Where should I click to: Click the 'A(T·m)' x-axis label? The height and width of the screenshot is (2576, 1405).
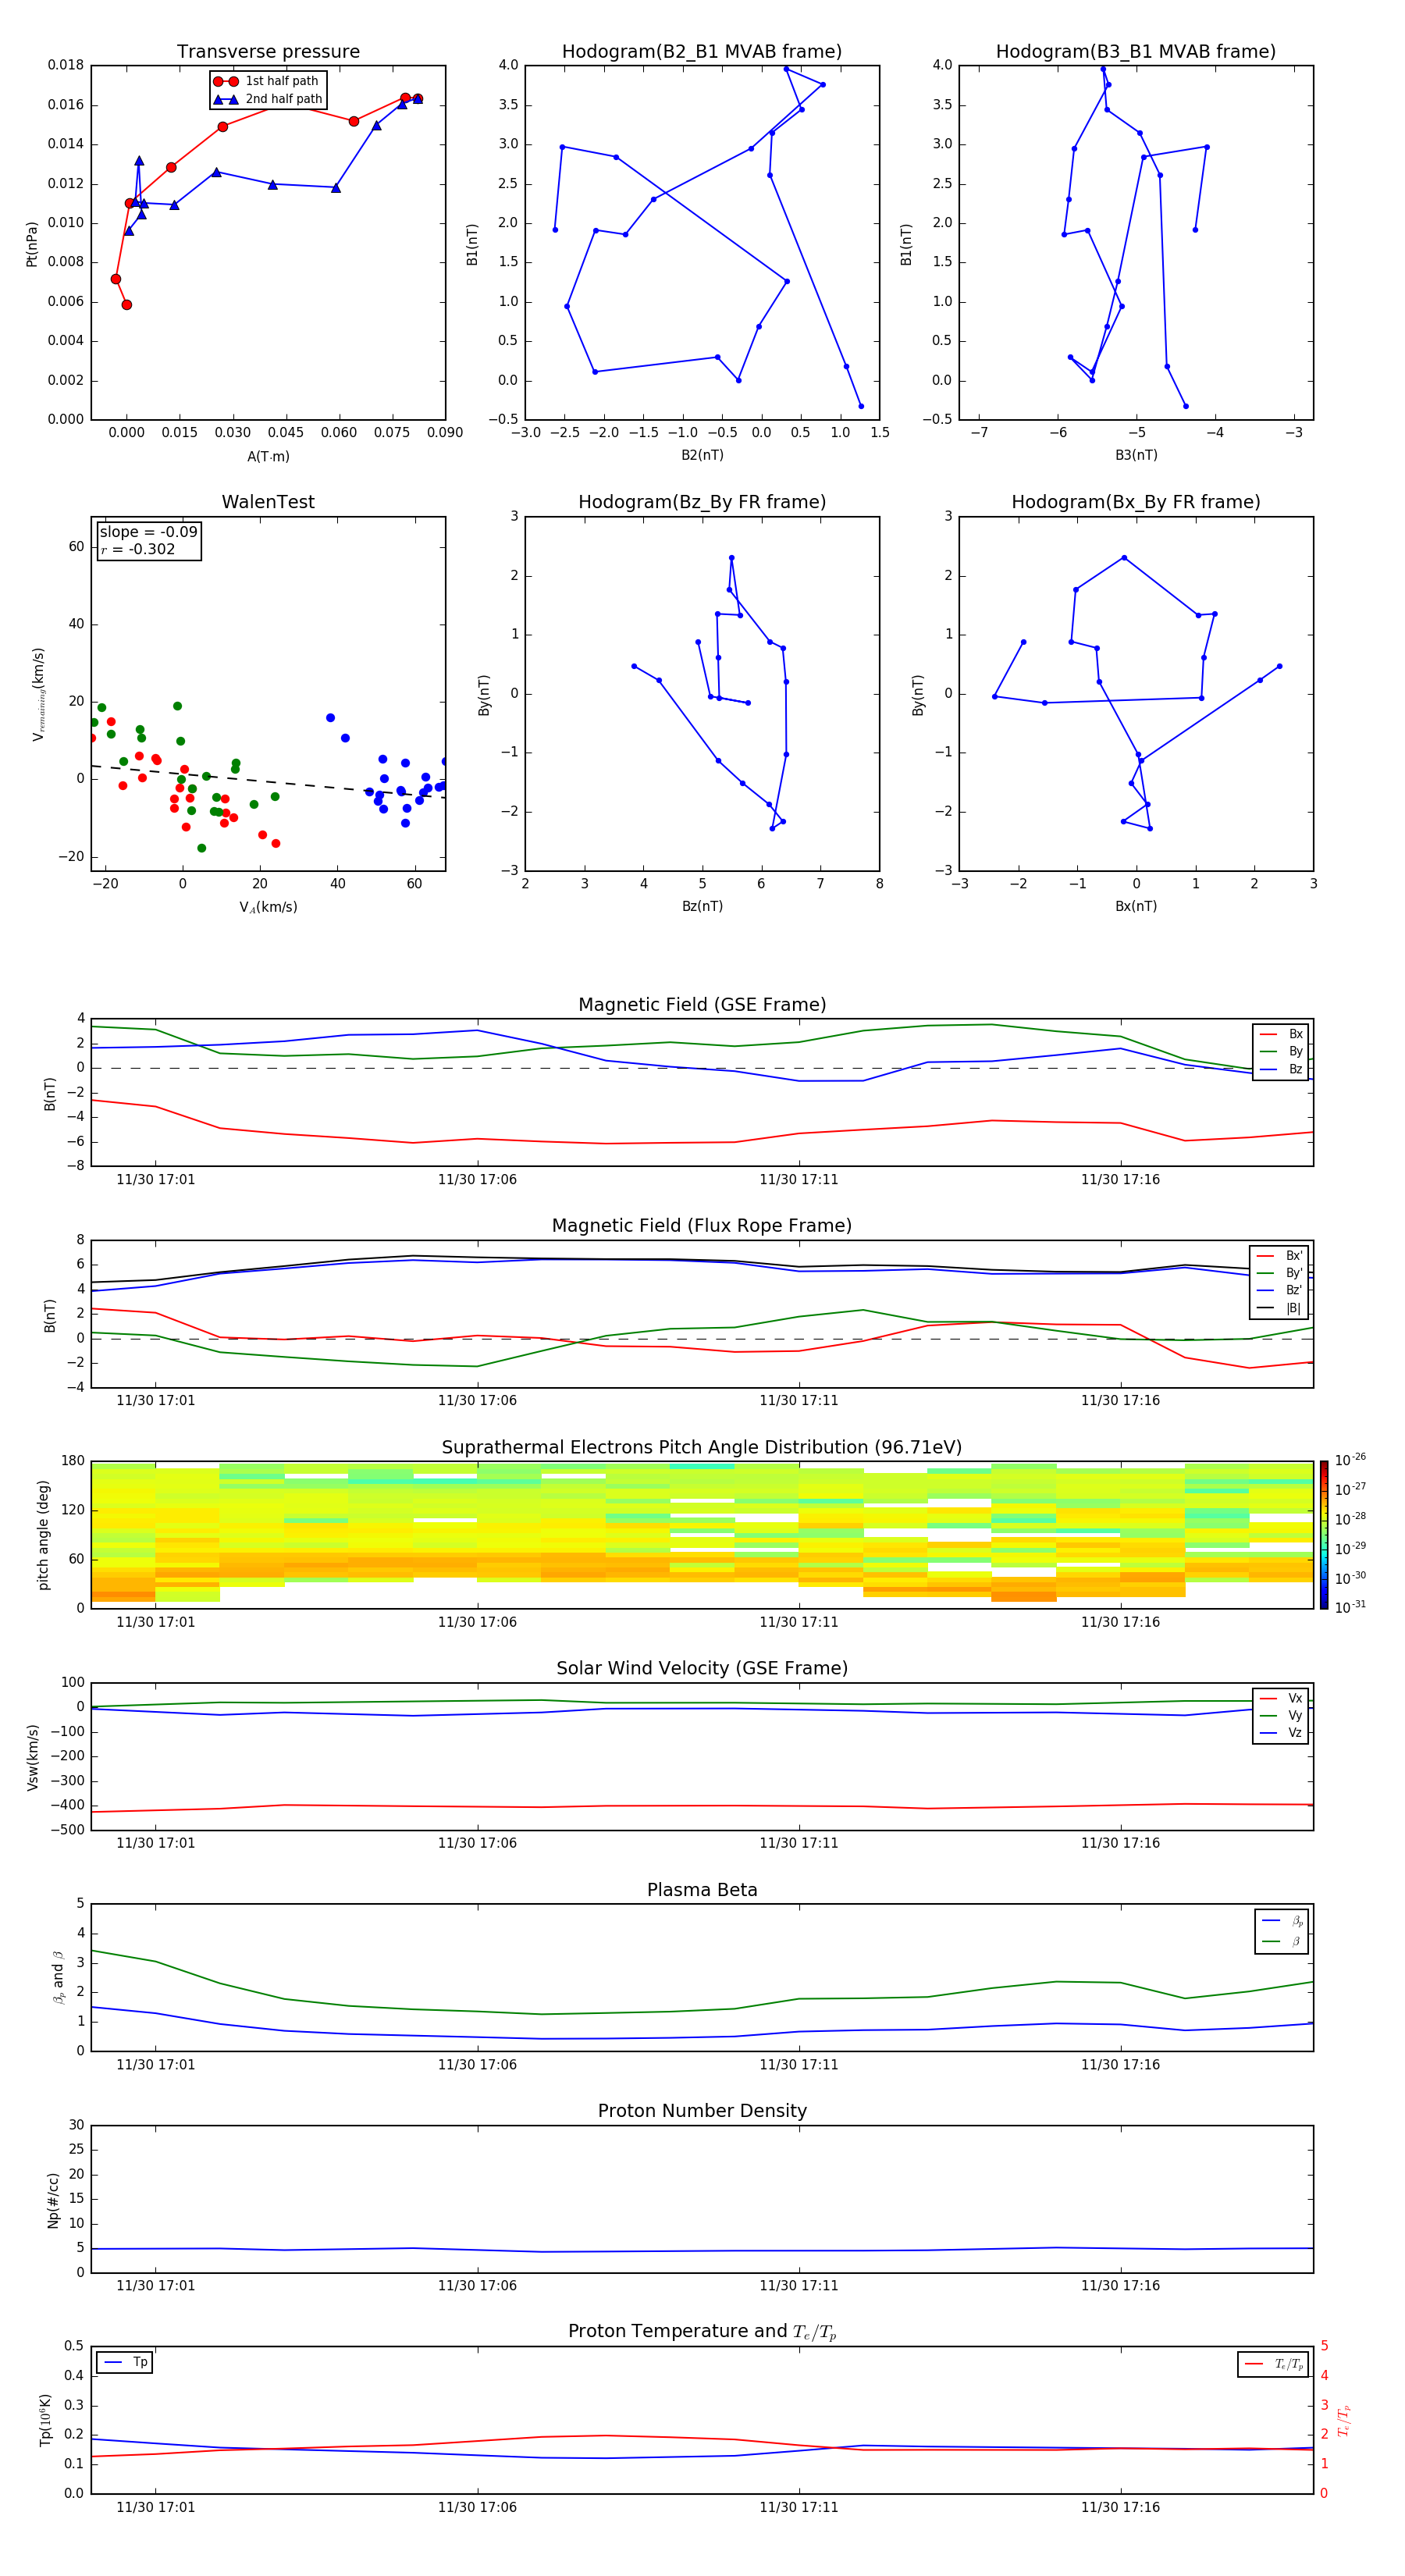pos(268,457)
